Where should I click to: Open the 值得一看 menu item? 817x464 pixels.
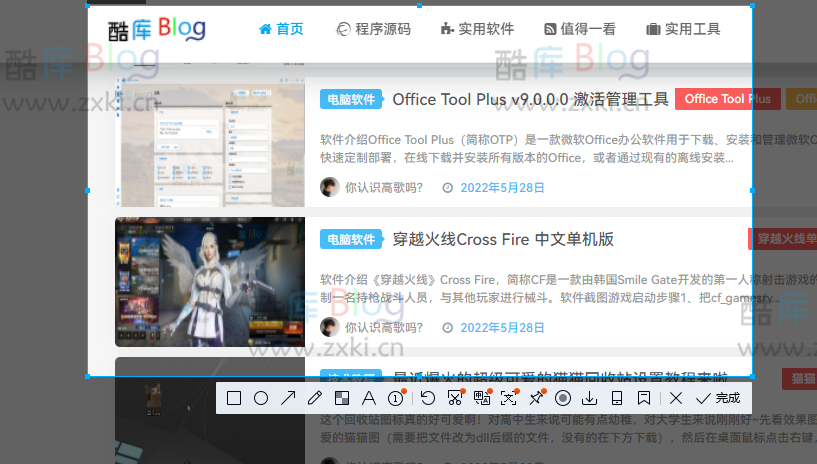580,29
